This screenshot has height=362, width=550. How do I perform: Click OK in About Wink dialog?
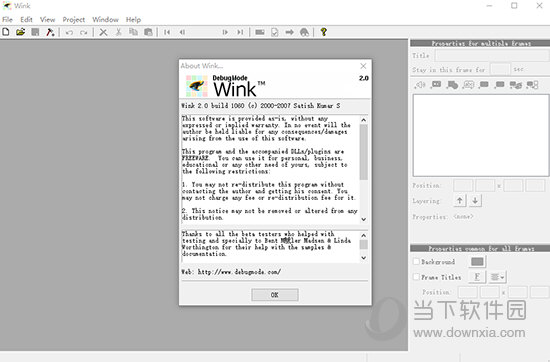[x=275, y=295]
